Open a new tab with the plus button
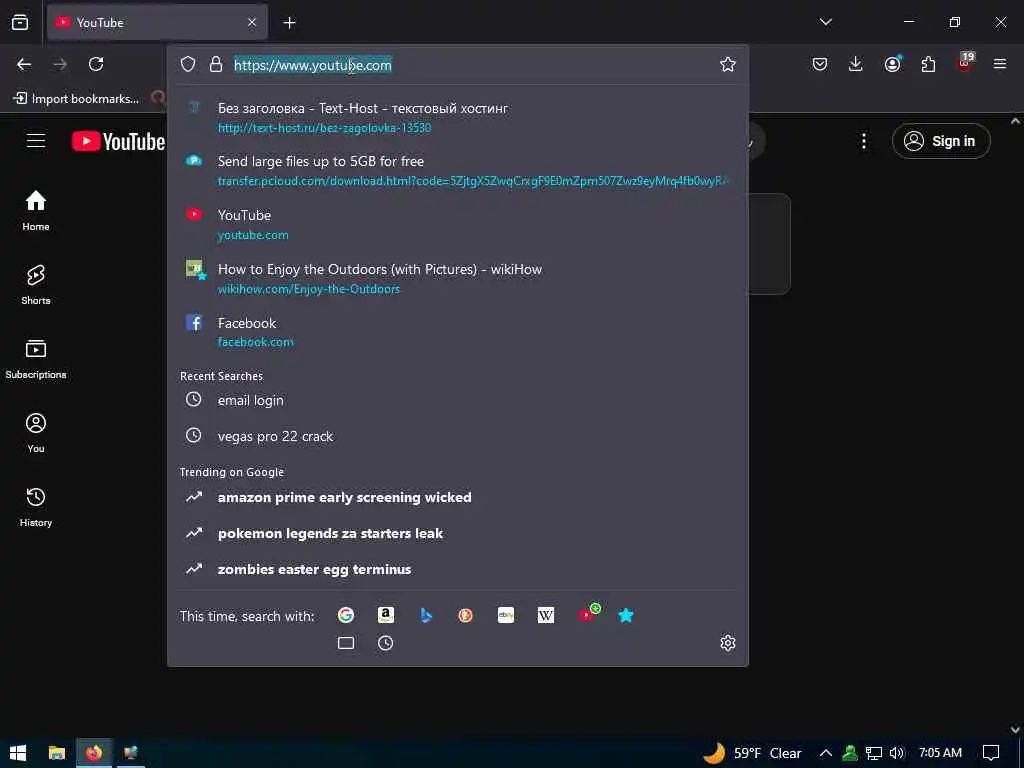Image resolution: width=1024 pixels, height=768 pixels. (x=289, y=23)
